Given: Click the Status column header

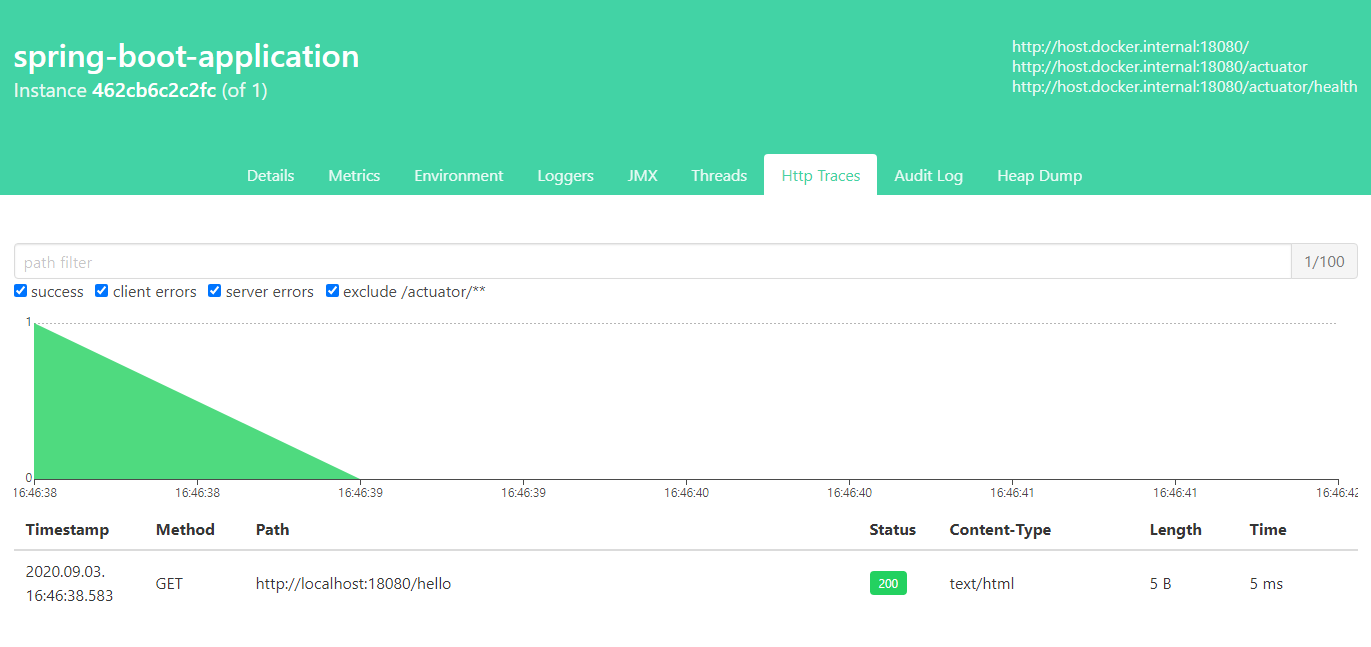Looking at the screenshot, I should pos(893,530).
